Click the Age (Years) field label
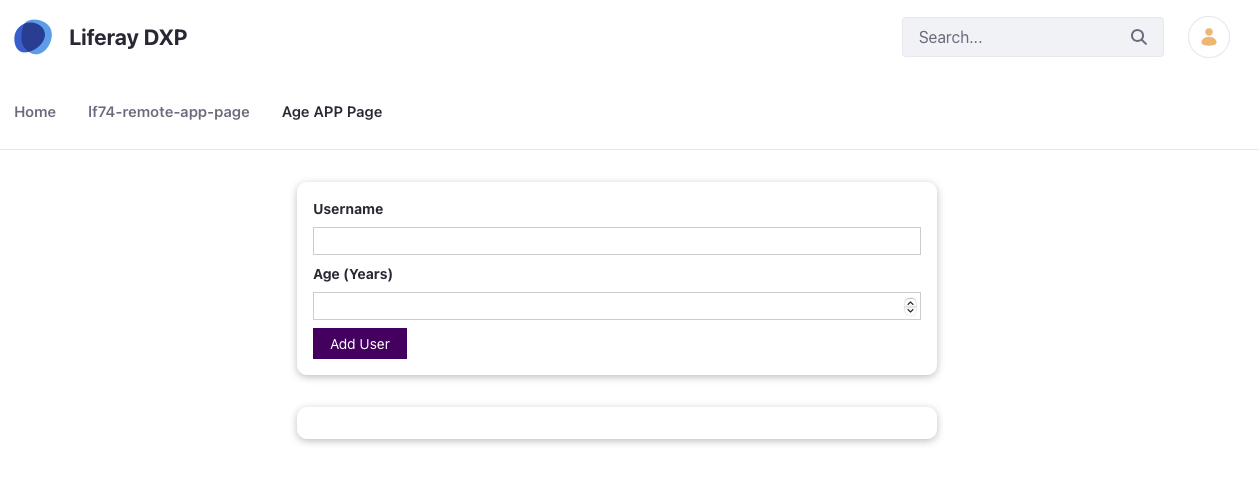This screenshot has height=485, width=1259. (x=353, y=274)
